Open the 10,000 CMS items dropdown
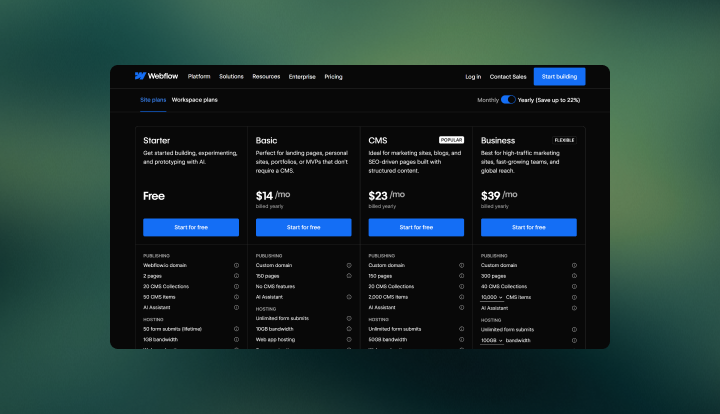The image size is (720, 414). coord(491,297)
